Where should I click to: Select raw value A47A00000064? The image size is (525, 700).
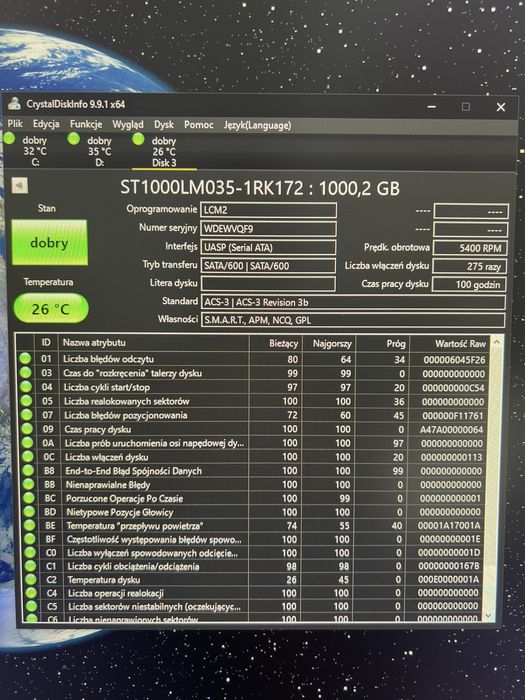tap(452, 429)
